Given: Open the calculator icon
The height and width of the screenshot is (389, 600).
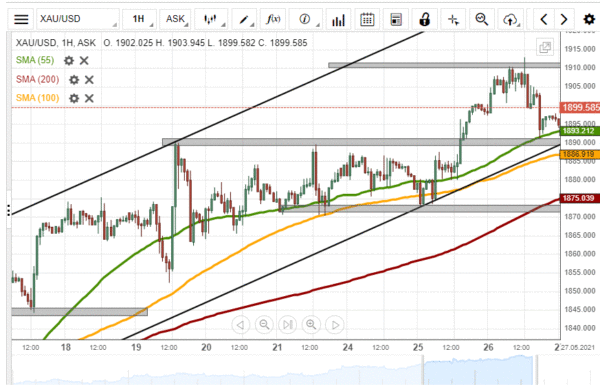Looking at the screenshot, I should point(396,19).
